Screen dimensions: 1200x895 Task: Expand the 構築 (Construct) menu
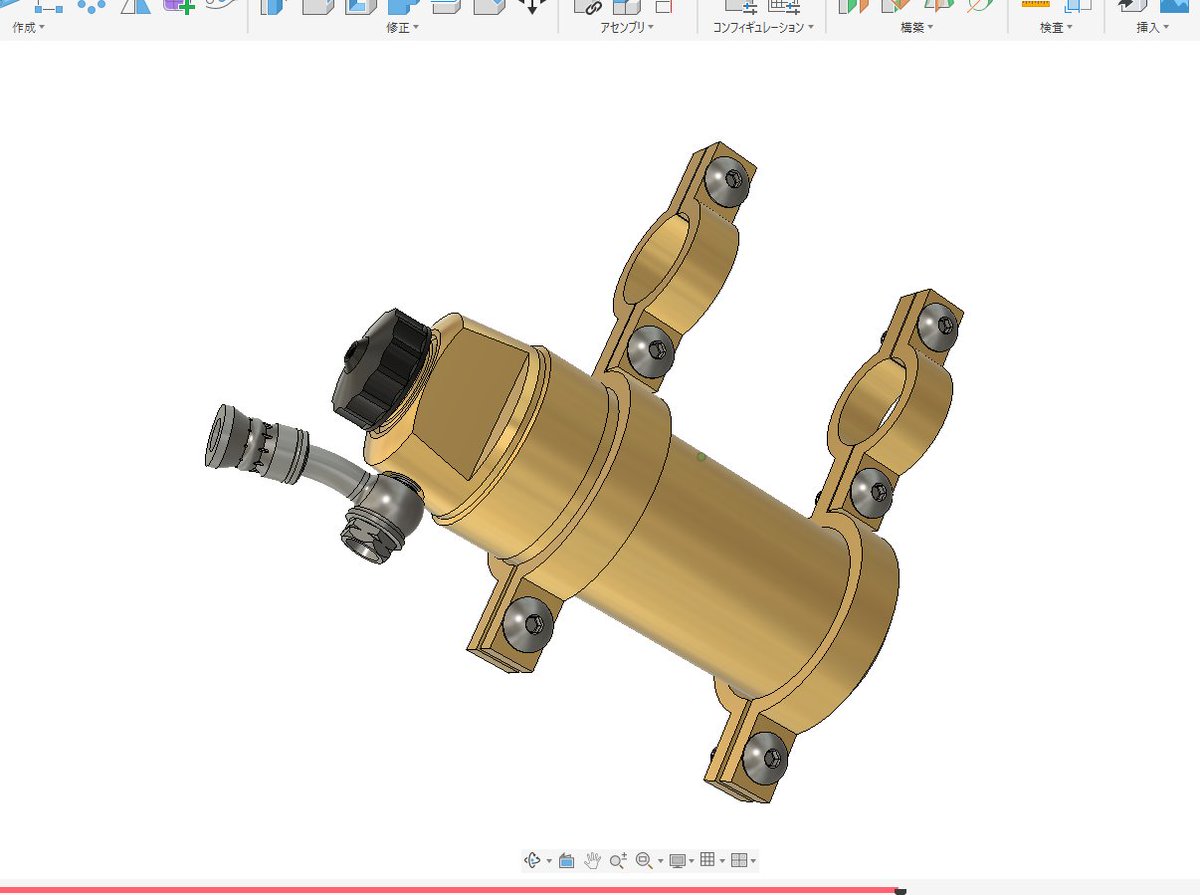coord(918,27)
